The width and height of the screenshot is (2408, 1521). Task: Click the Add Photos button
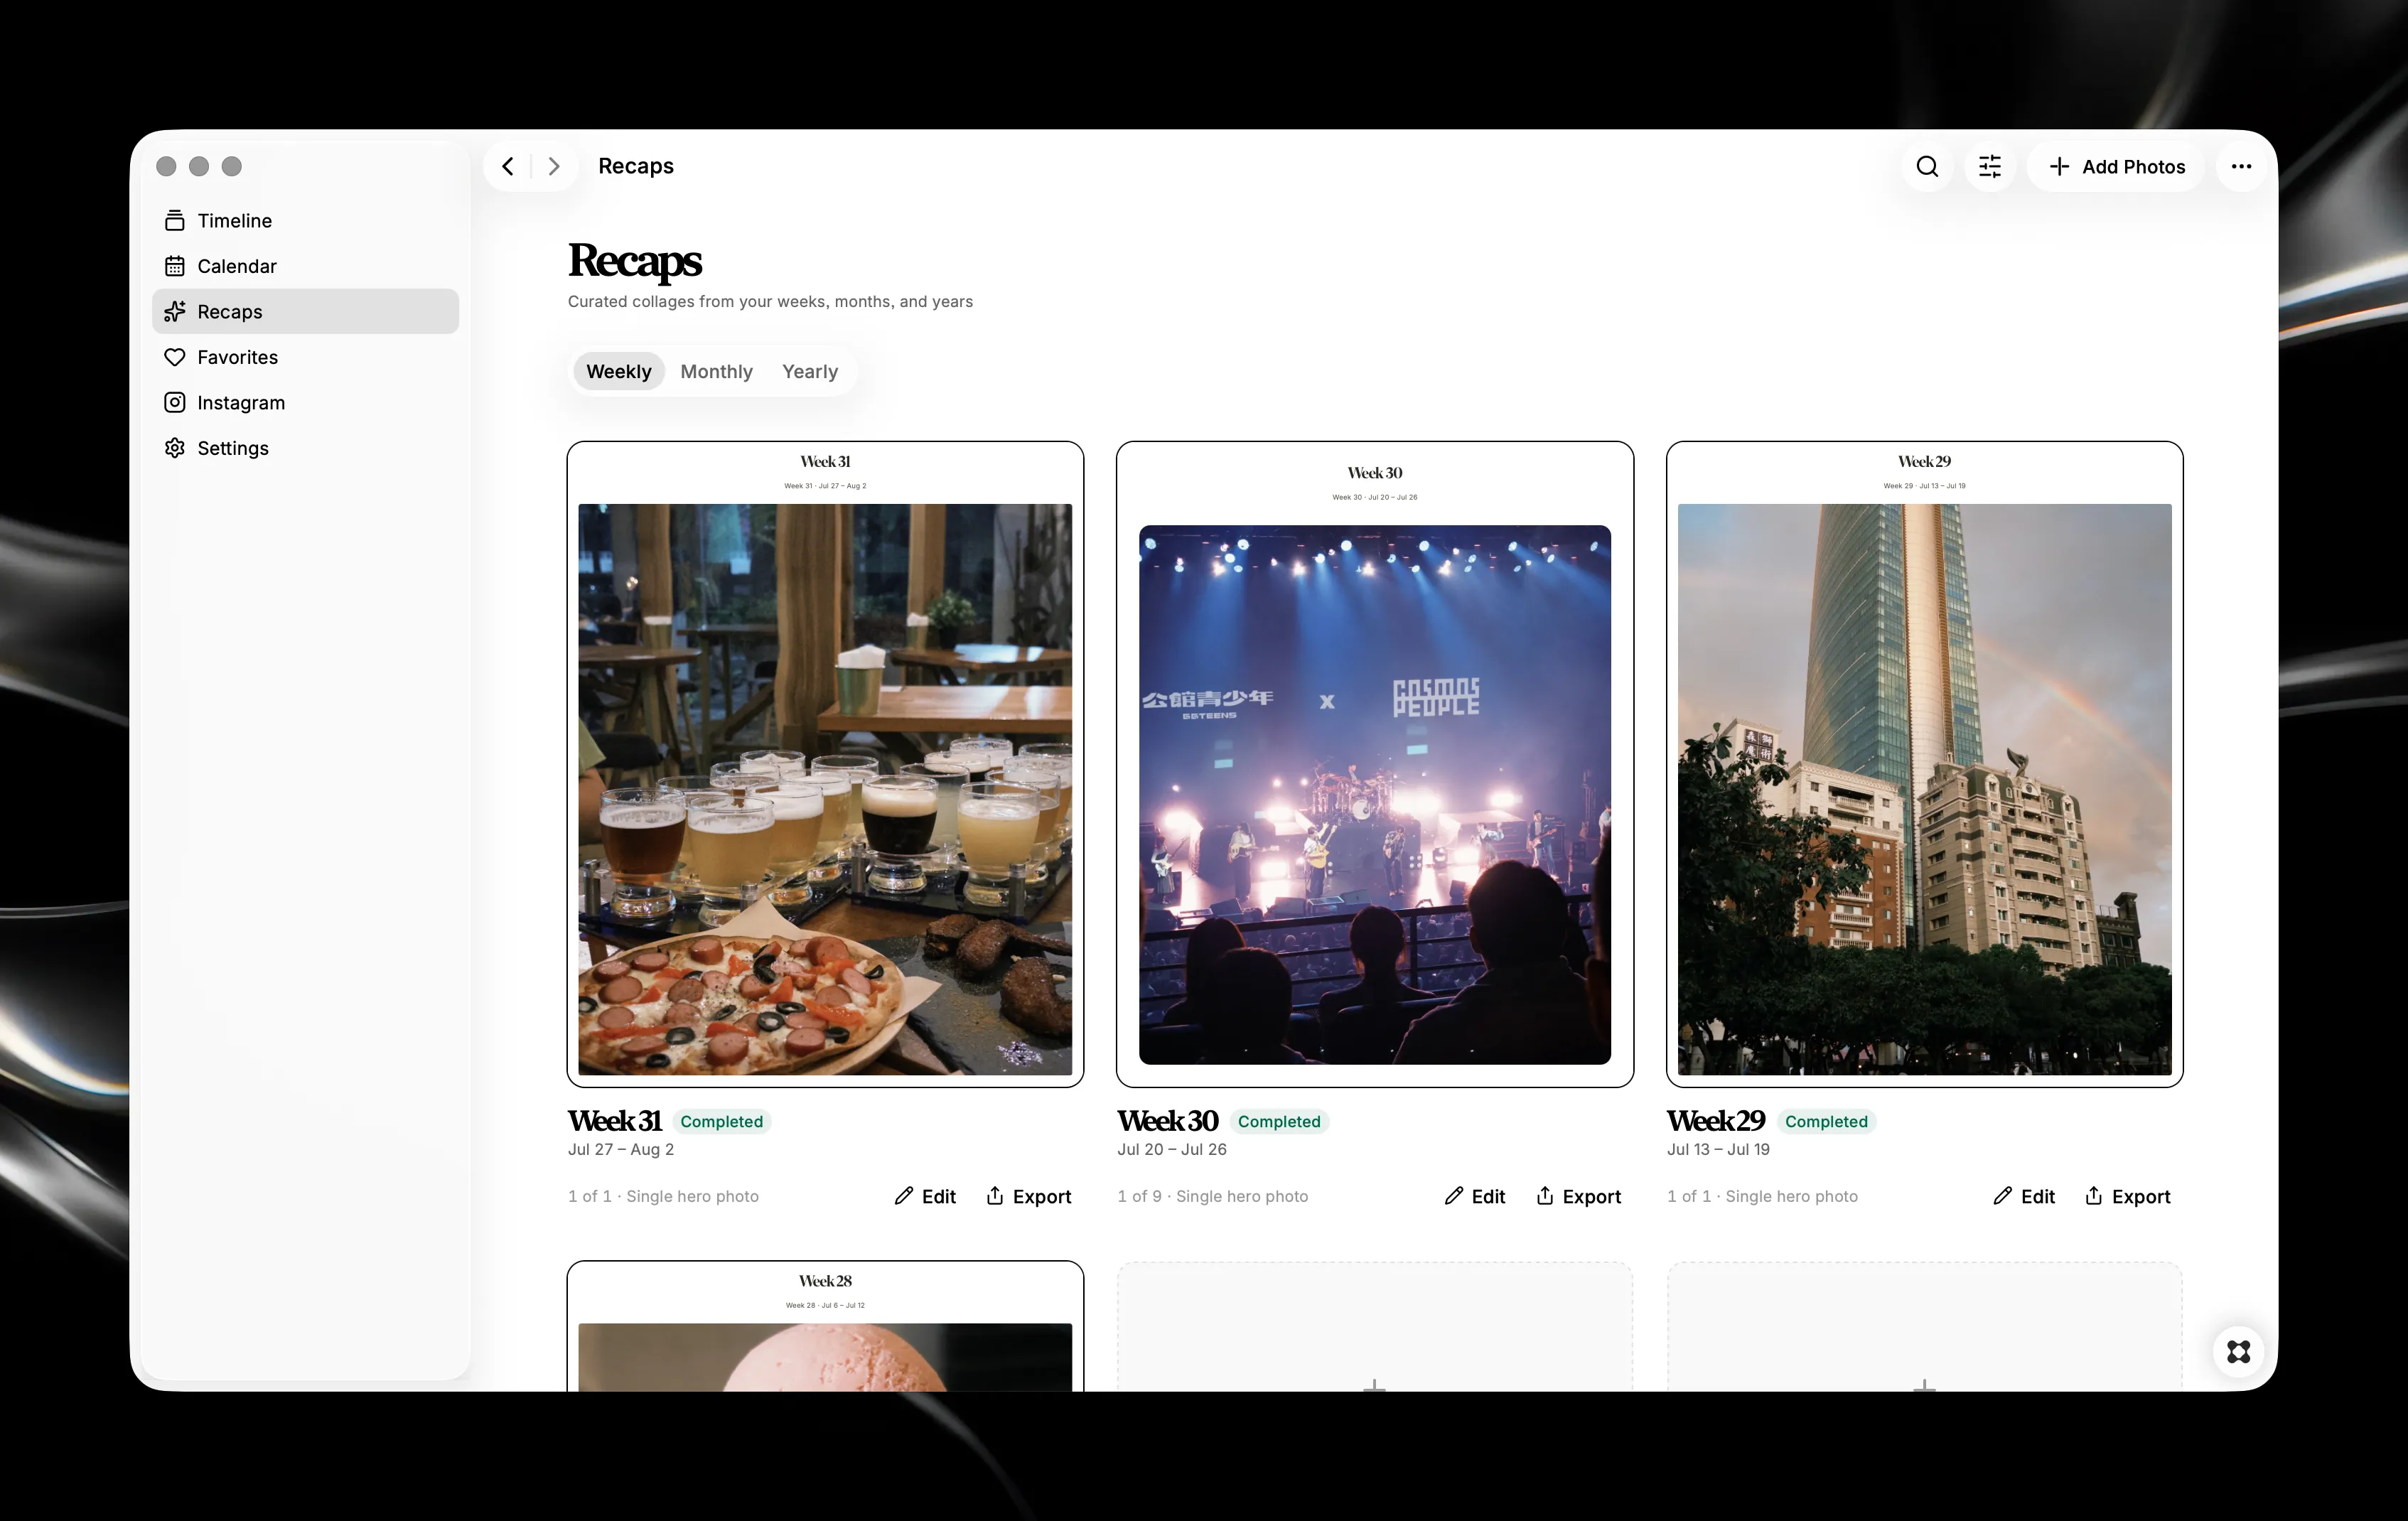tap(2116, 167)
